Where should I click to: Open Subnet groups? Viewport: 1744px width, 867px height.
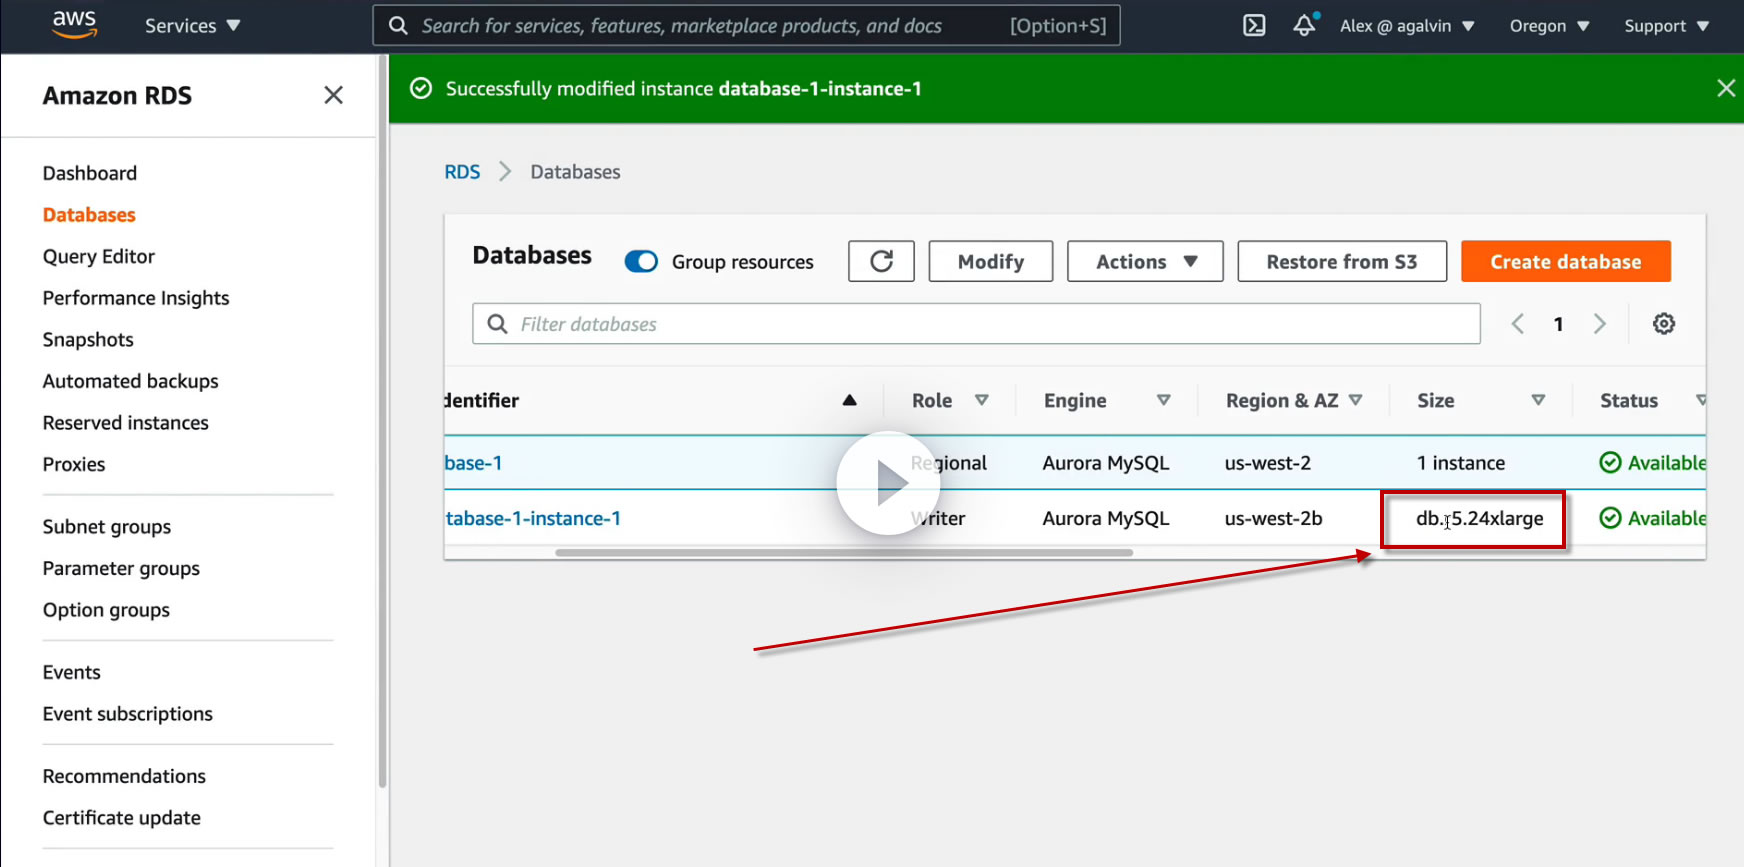pos(107,527)
